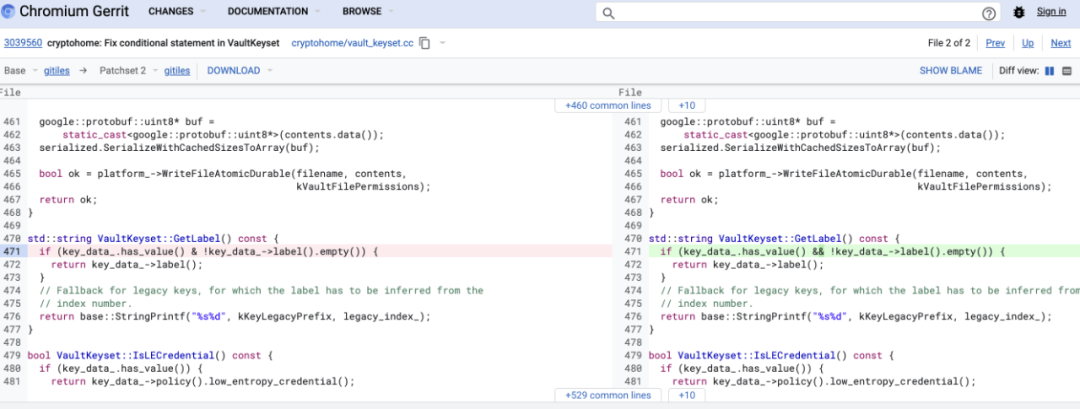Switch to unified diff view icon

[1067, 71]
